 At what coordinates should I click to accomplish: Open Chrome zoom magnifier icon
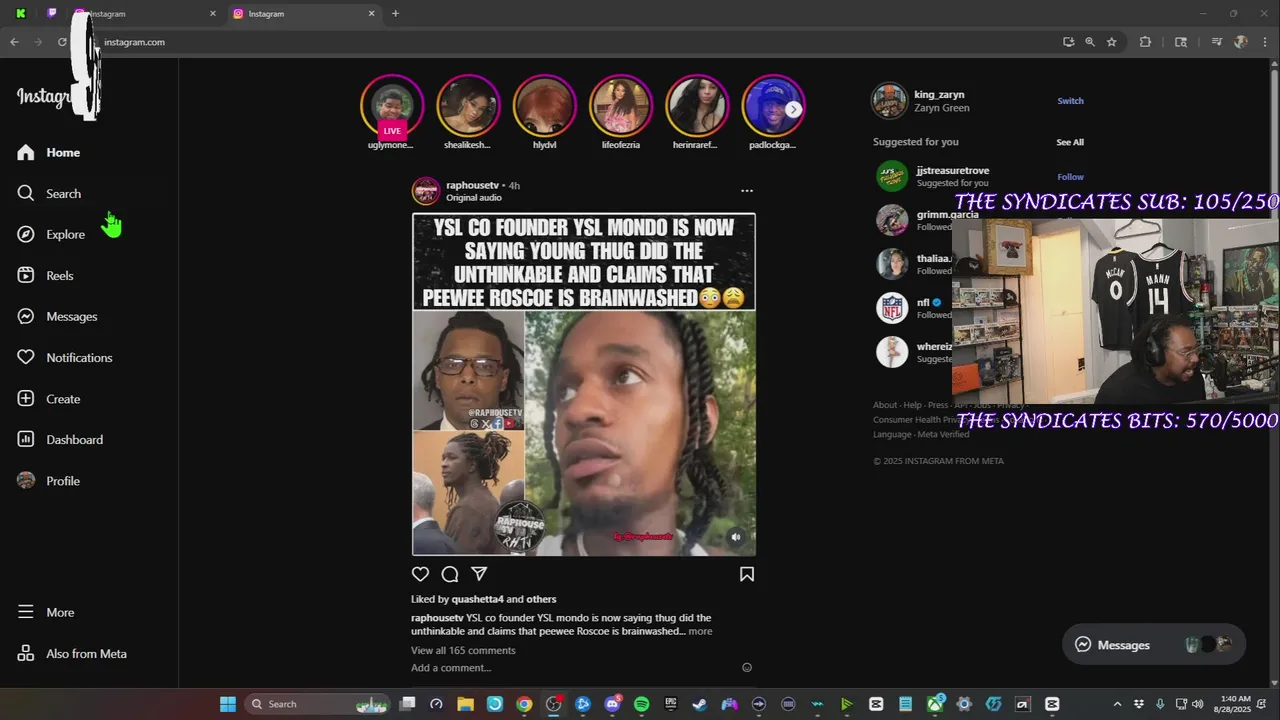click(x=1090, y=42)
